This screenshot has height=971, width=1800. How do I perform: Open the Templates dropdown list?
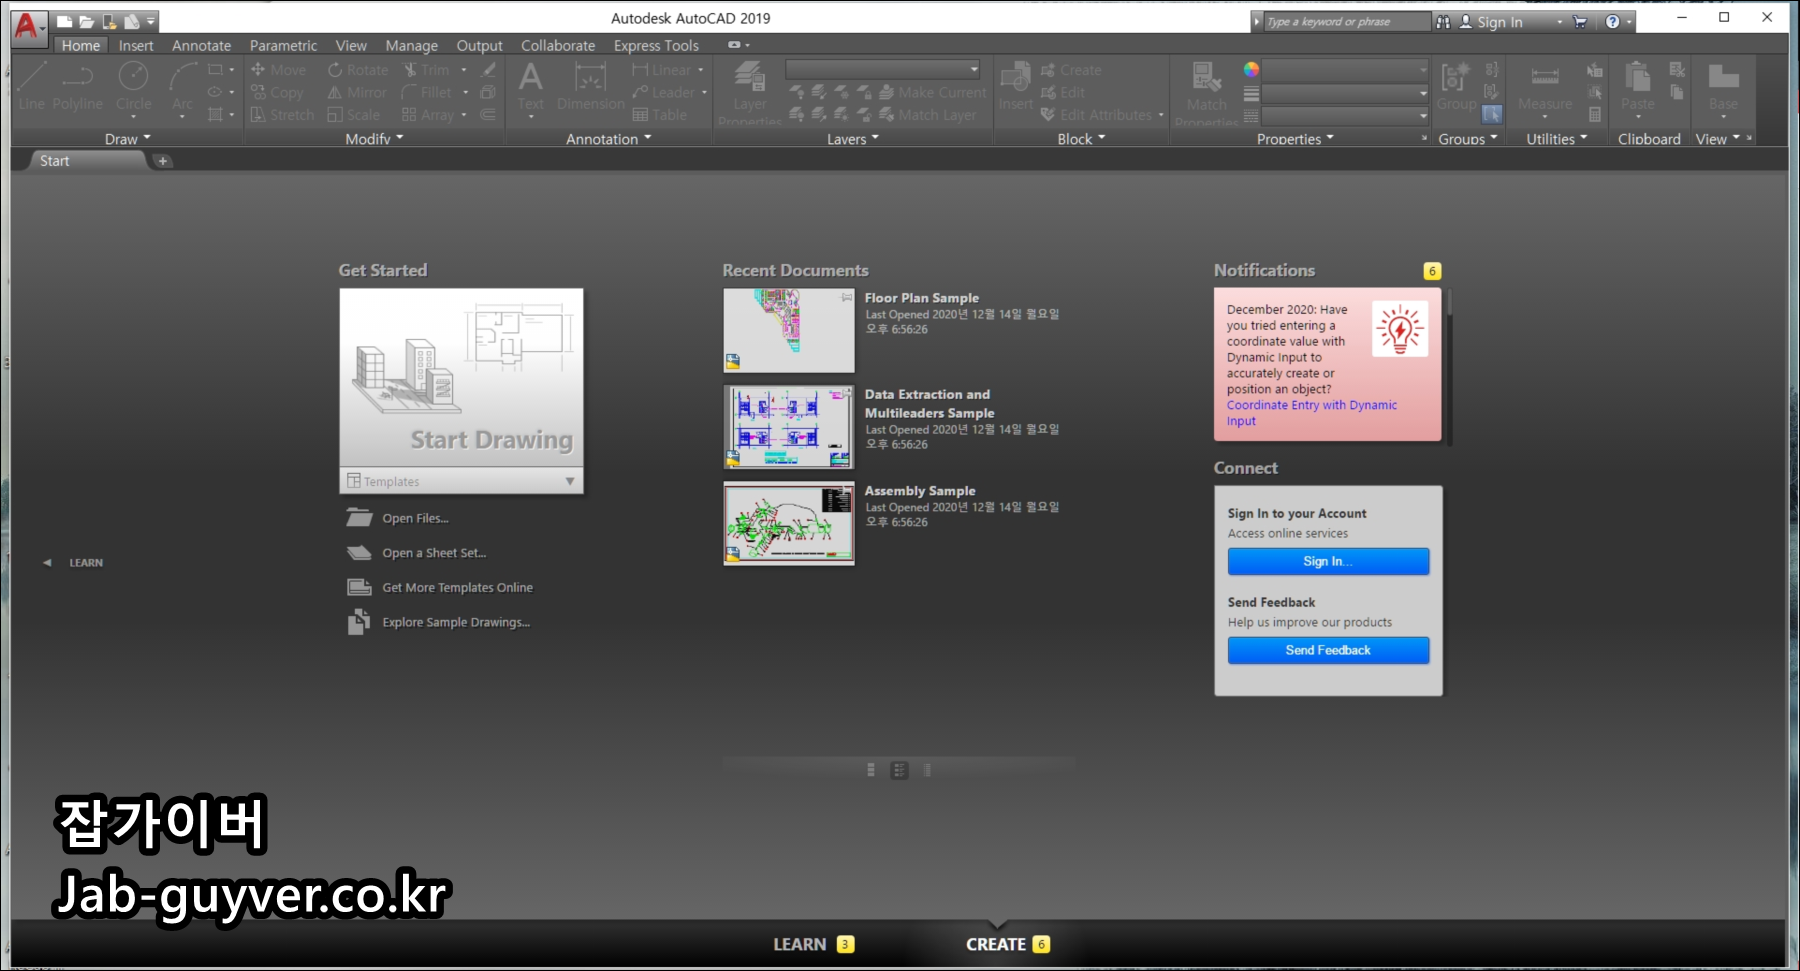461,481
